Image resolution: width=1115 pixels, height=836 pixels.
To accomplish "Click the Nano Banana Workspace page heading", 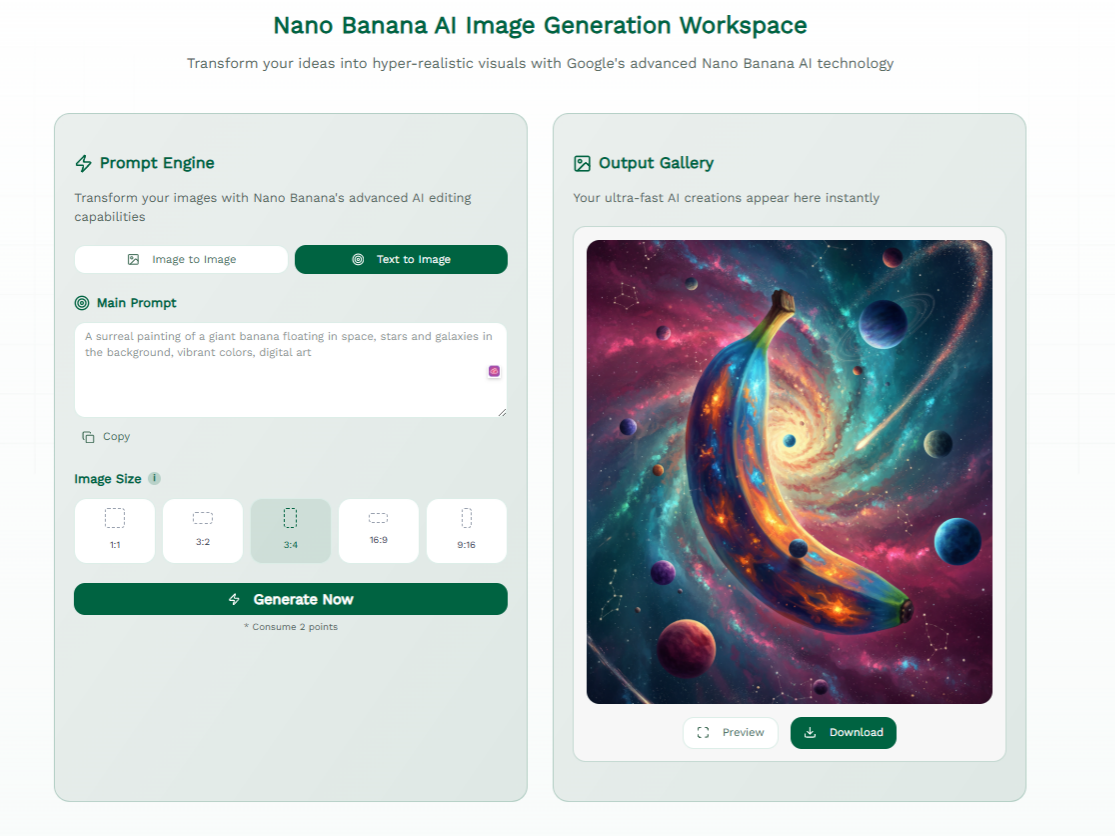I will click(540, 25).
